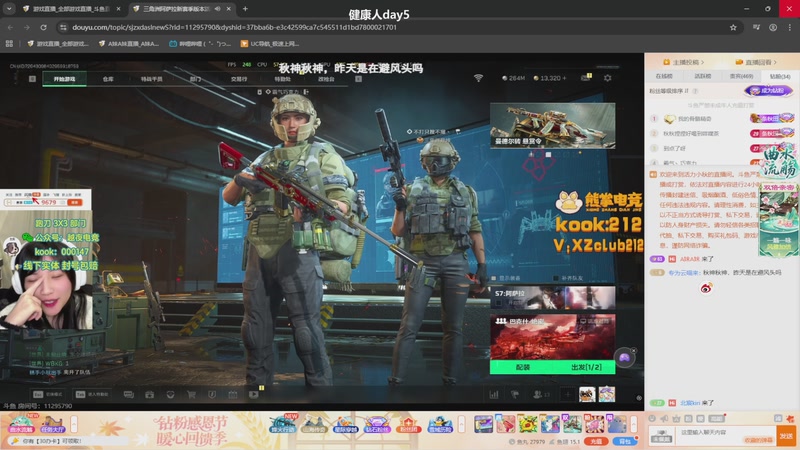The width and height of the screenshot is (800, 450).
Task: Click the green 出发[1/2] button
Action: pos(586,367)
